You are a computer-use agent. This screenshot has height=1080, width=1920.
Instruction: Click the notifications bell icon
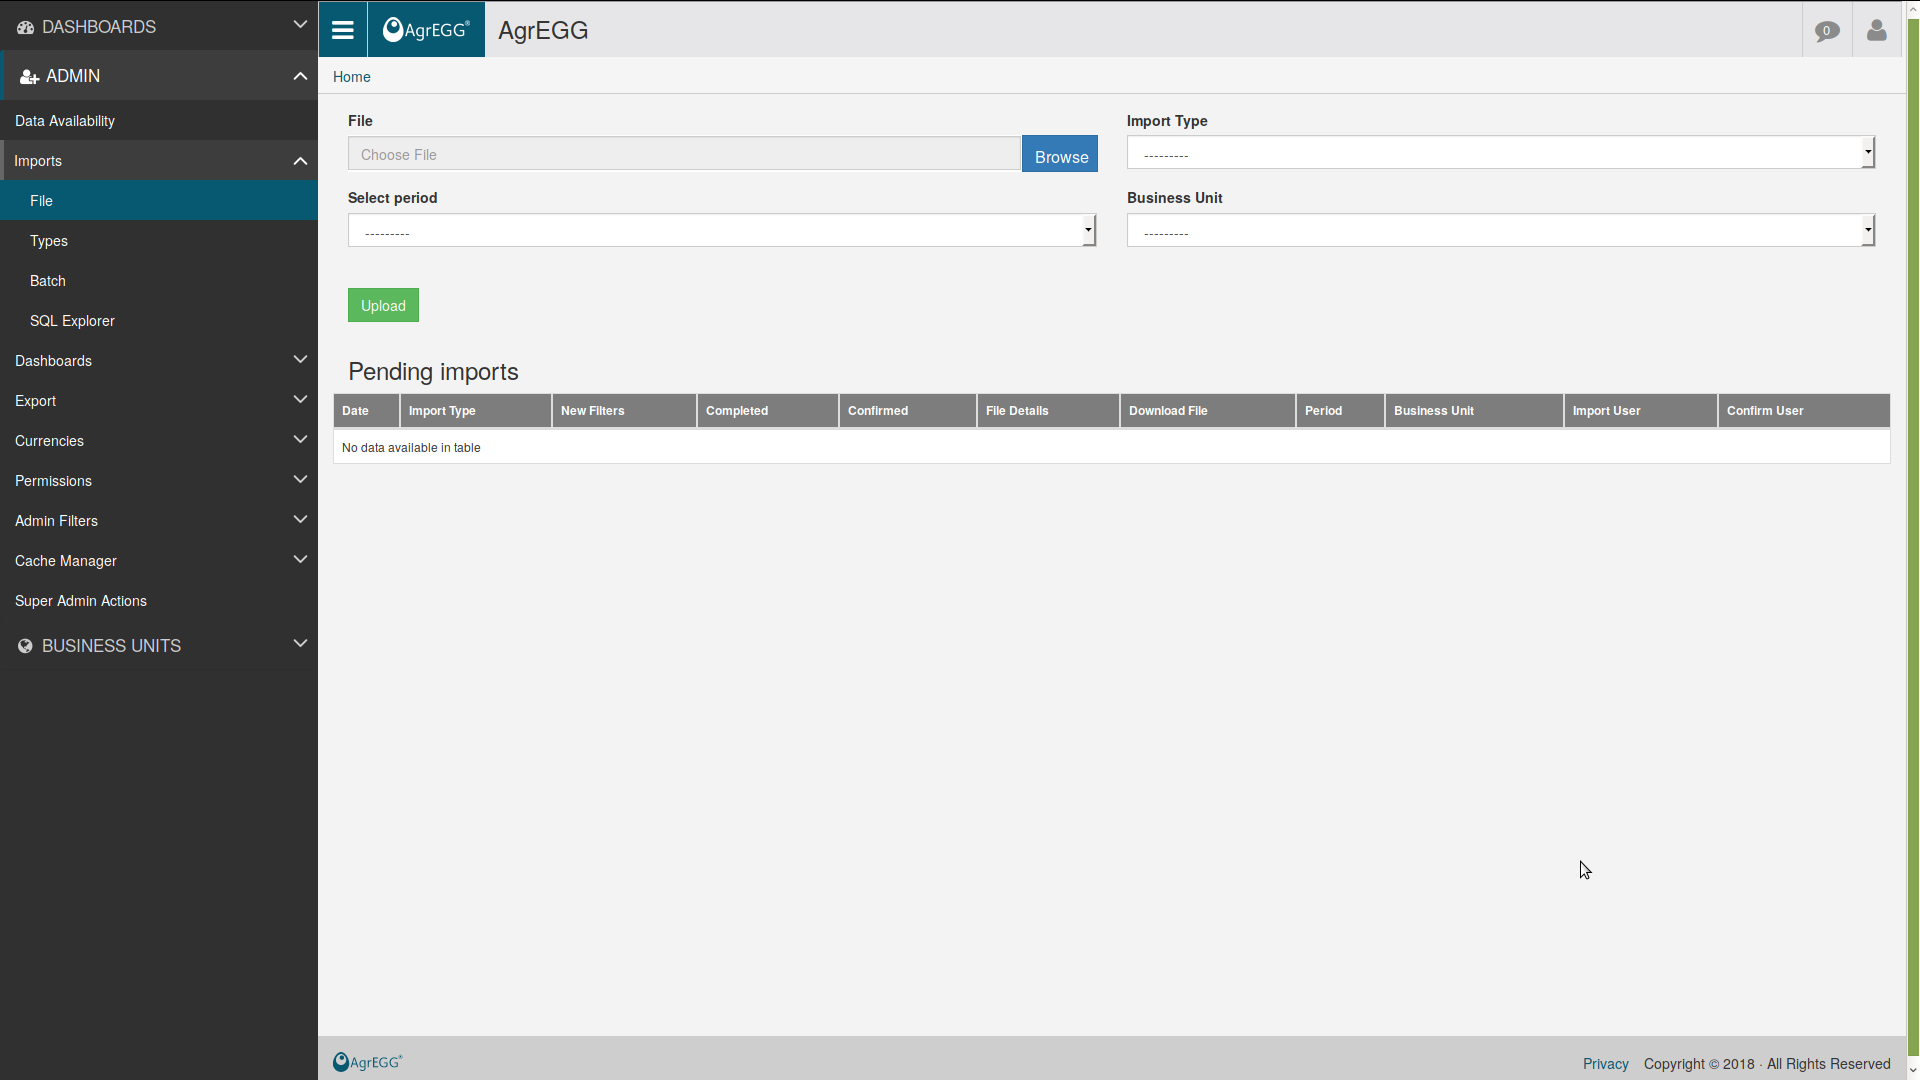[x=1828, y=29]
